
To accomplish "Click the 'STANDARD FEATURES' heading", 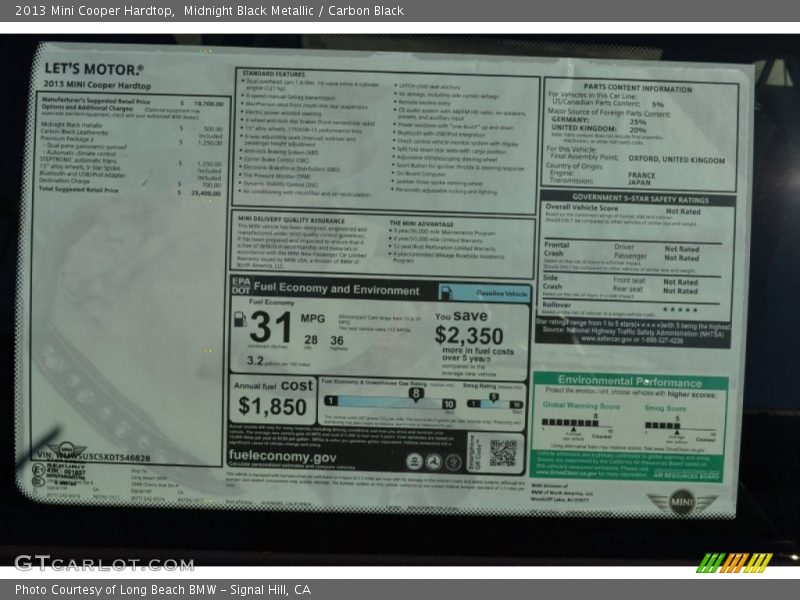I will point(273,74).
